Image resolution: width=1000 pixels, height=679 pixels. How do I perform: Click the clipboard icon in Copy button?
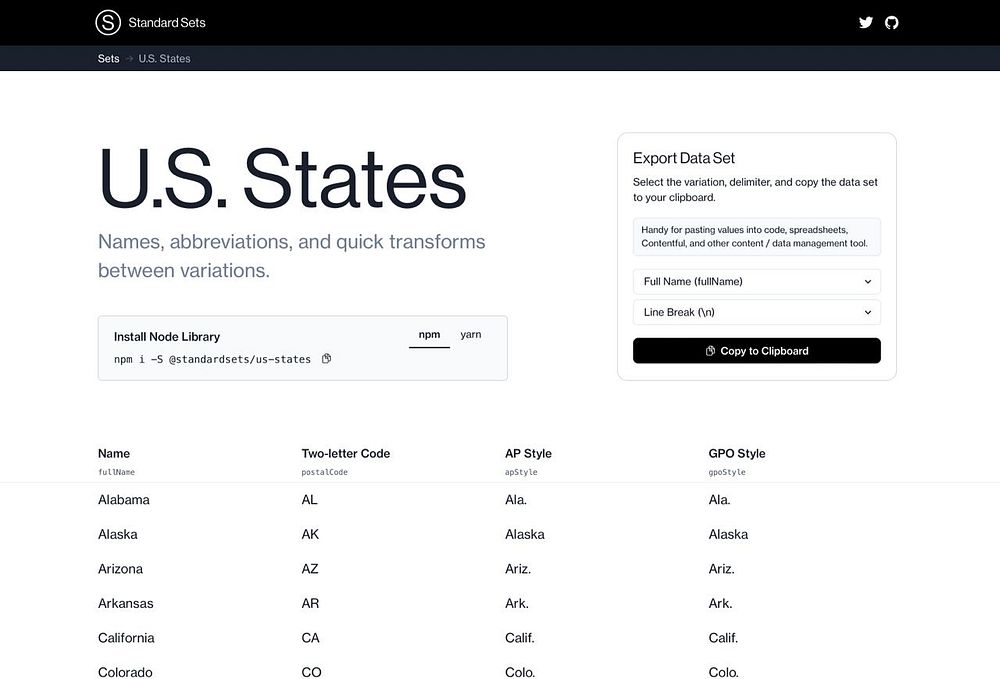click(710, 351)
